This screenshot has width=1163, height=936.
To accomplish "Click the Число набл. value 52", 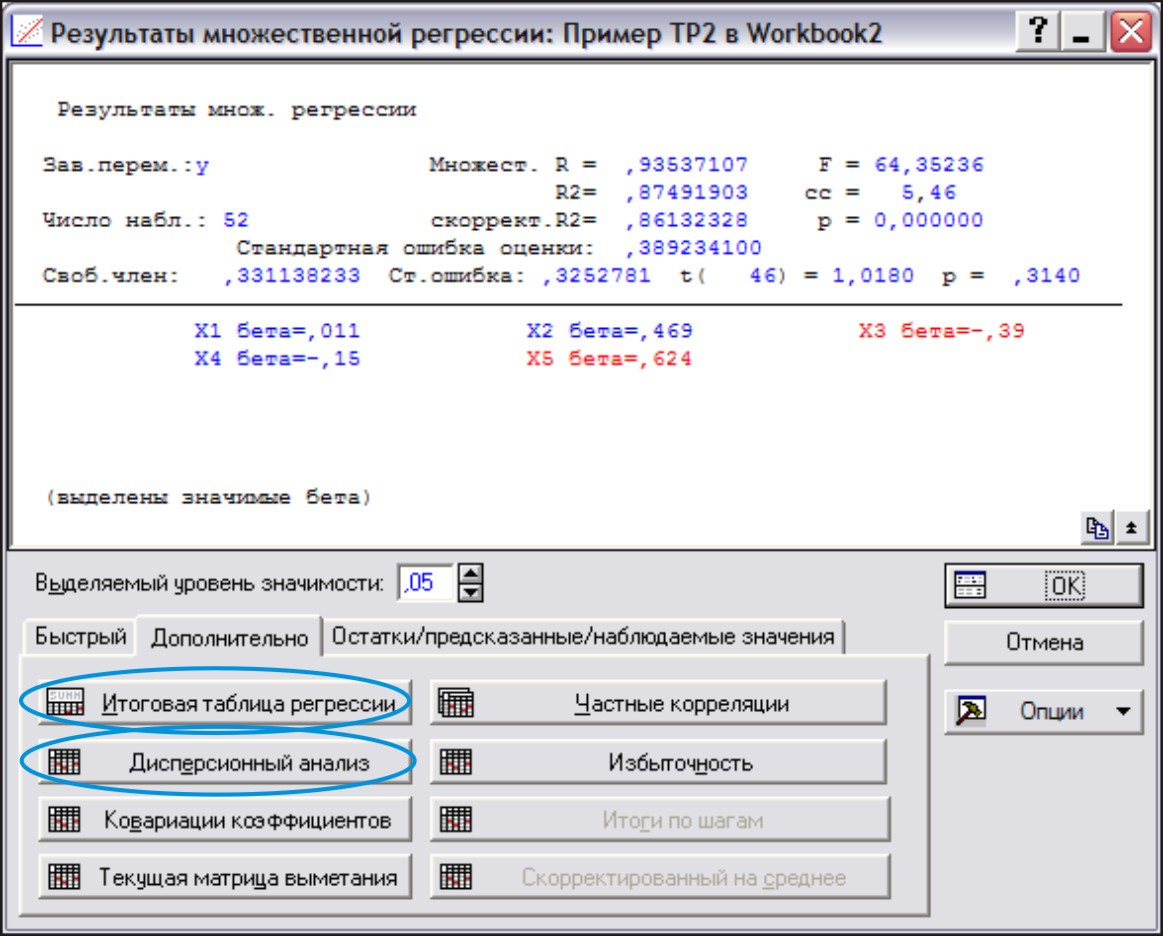I will point(236,220).
